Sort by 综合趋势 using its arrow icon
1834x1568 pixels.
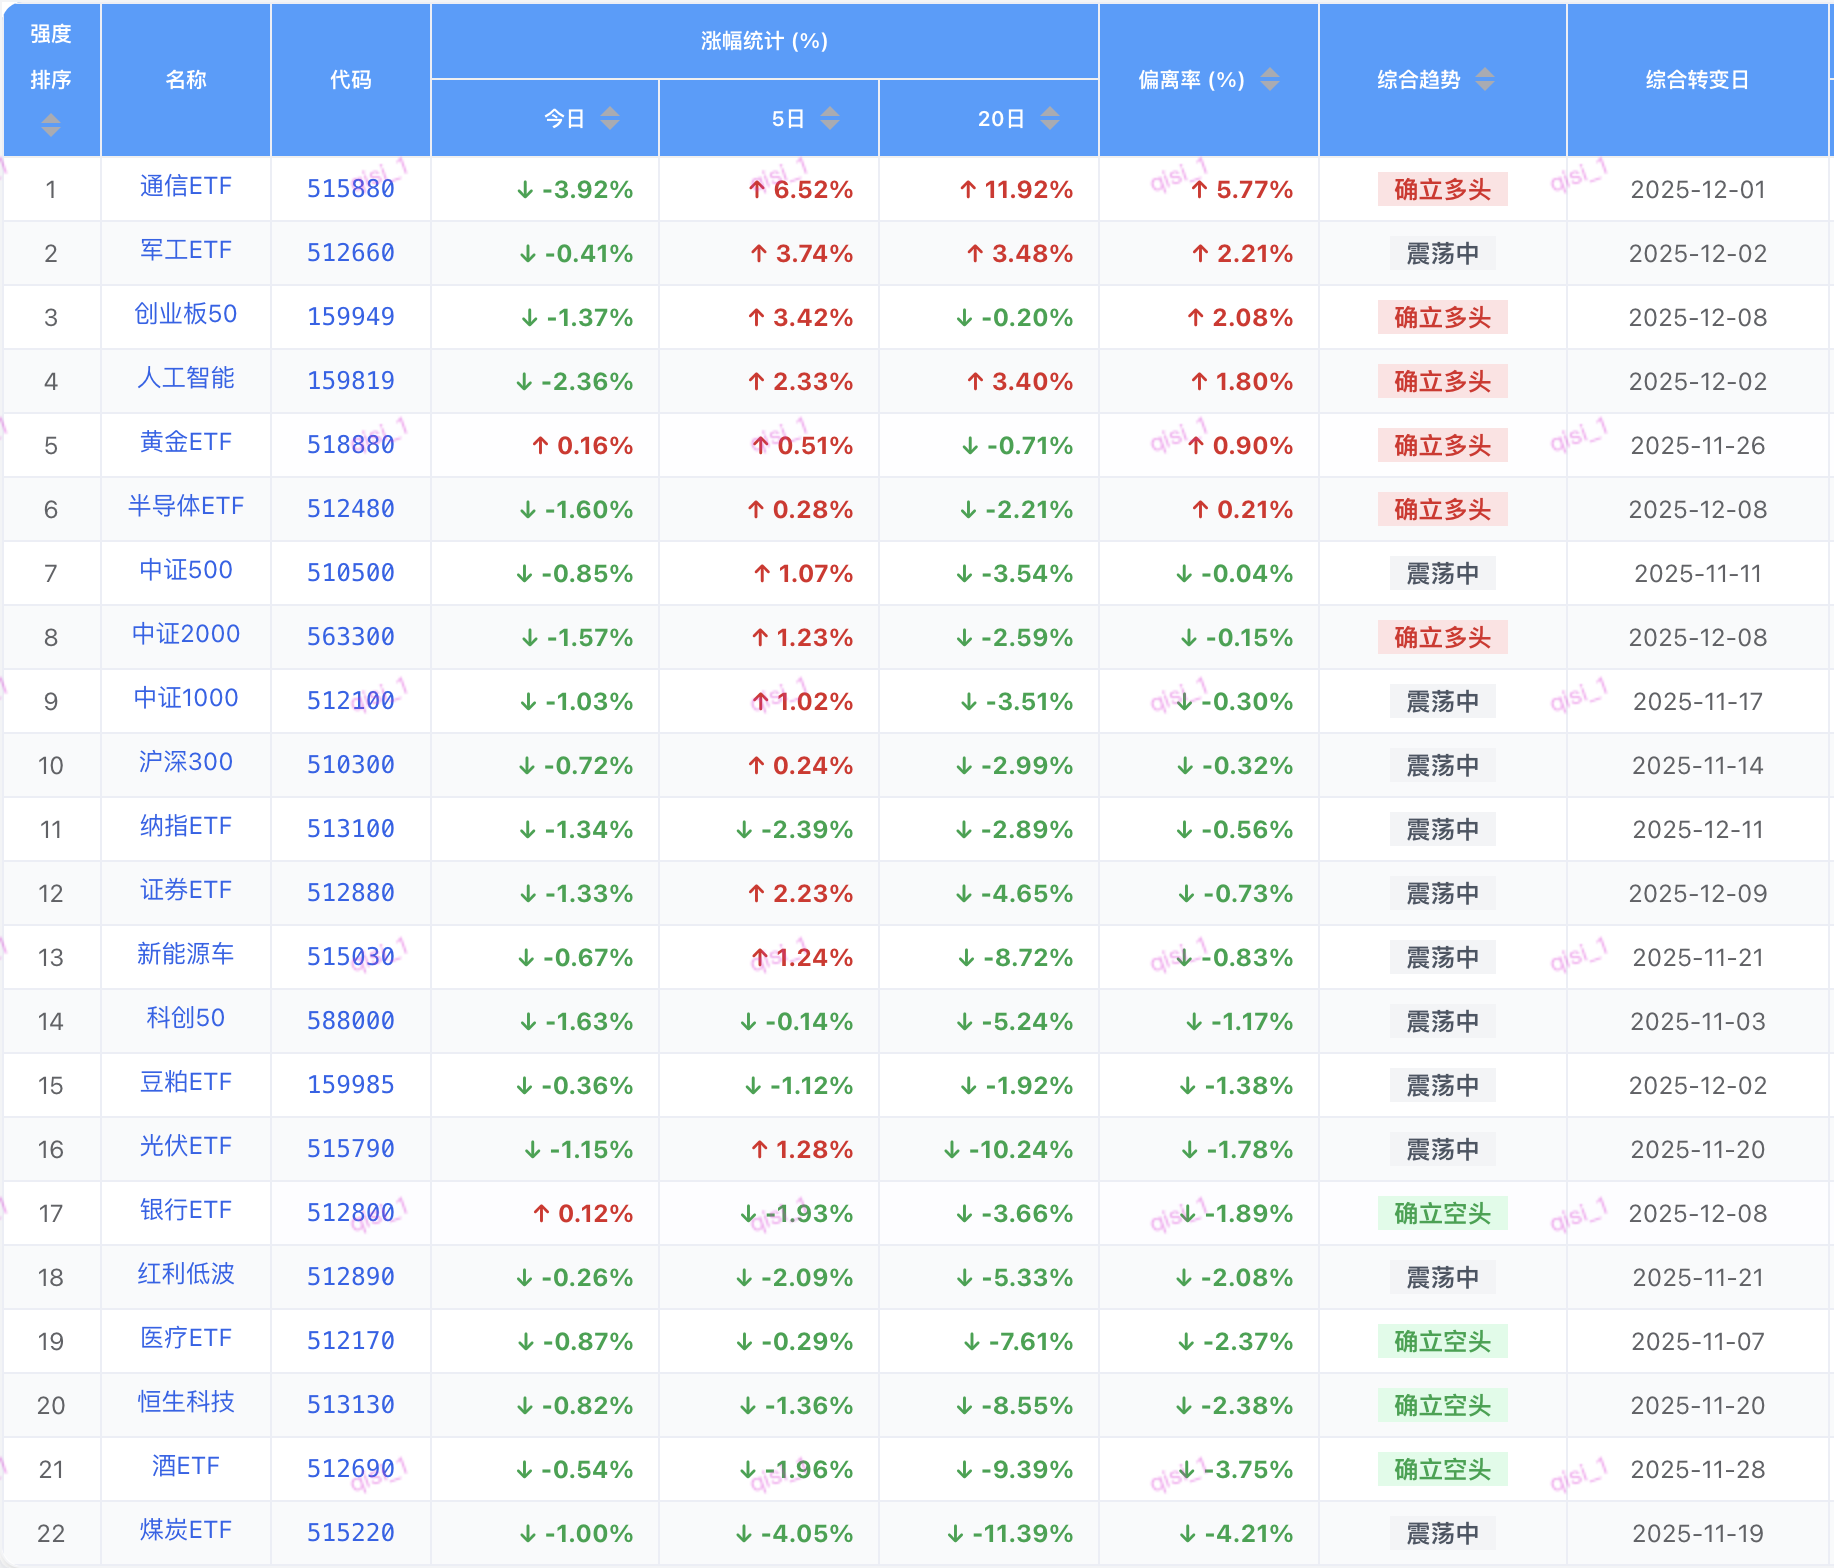click(x=1485, y=79)
